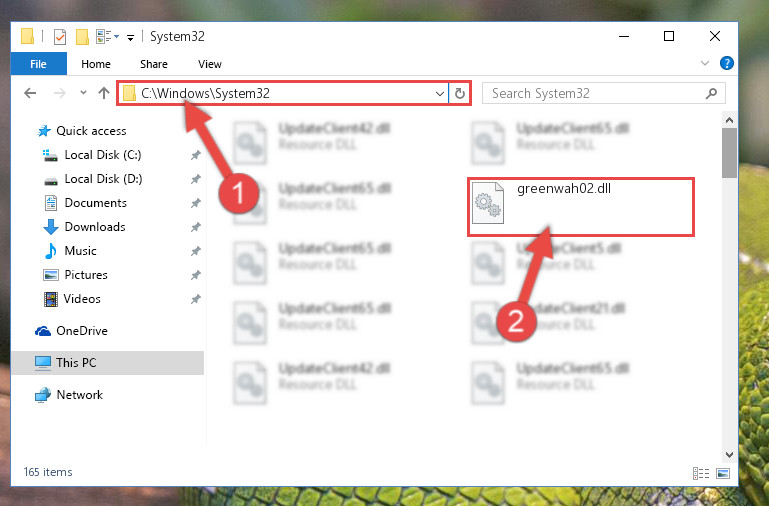
Task: Open the File menu
Action: click(39, 64)
